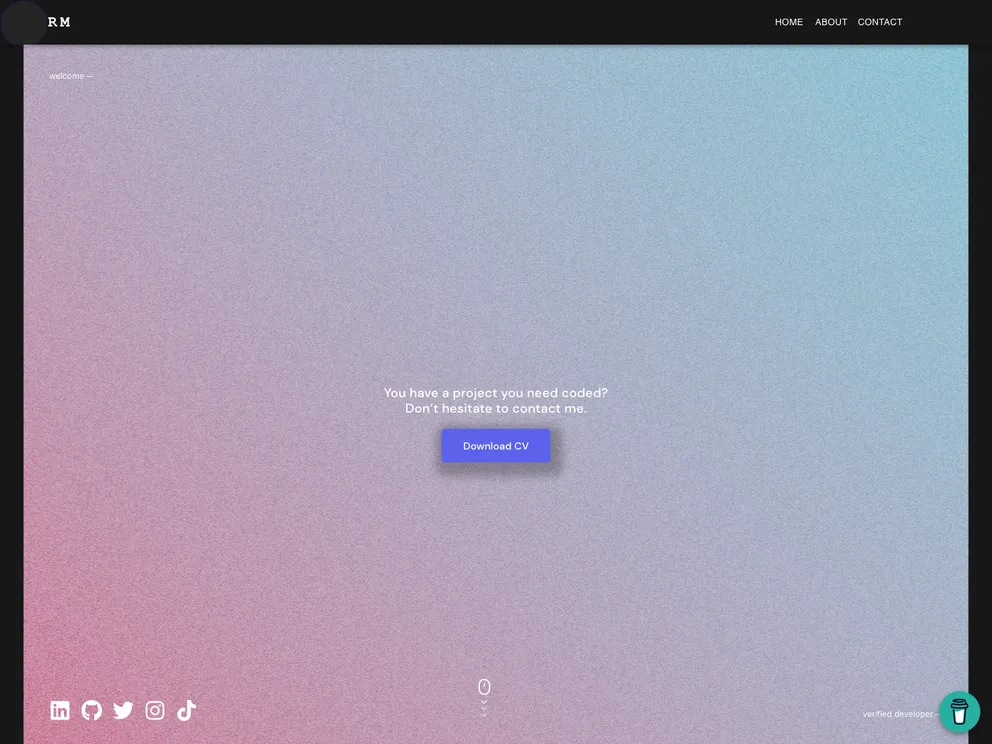The image size is (992, 744).
Task: Click the 'You have a project' heading
Action: click(x=495, y=392)
